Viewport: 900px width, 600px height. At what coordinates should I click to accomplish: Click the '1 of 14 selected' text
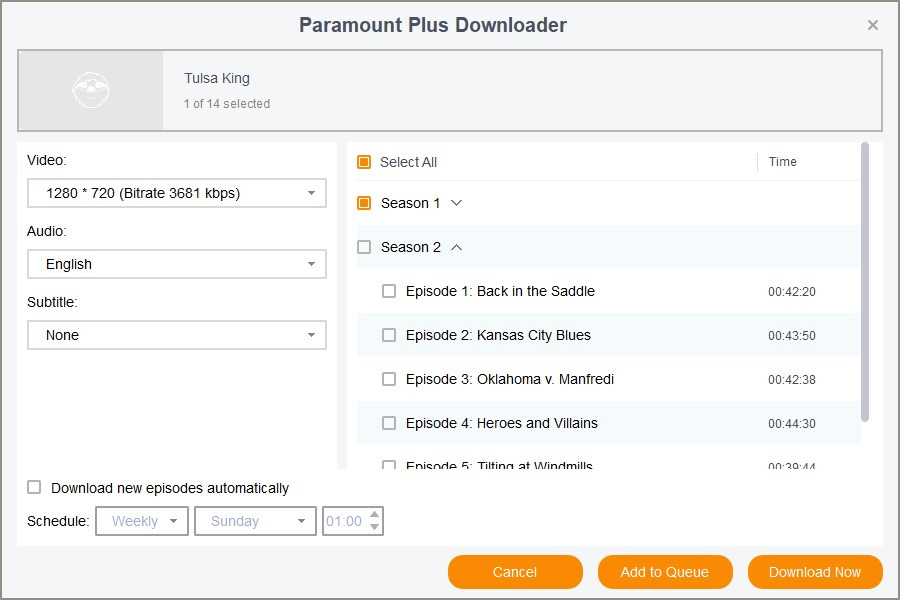pos(227,104)
